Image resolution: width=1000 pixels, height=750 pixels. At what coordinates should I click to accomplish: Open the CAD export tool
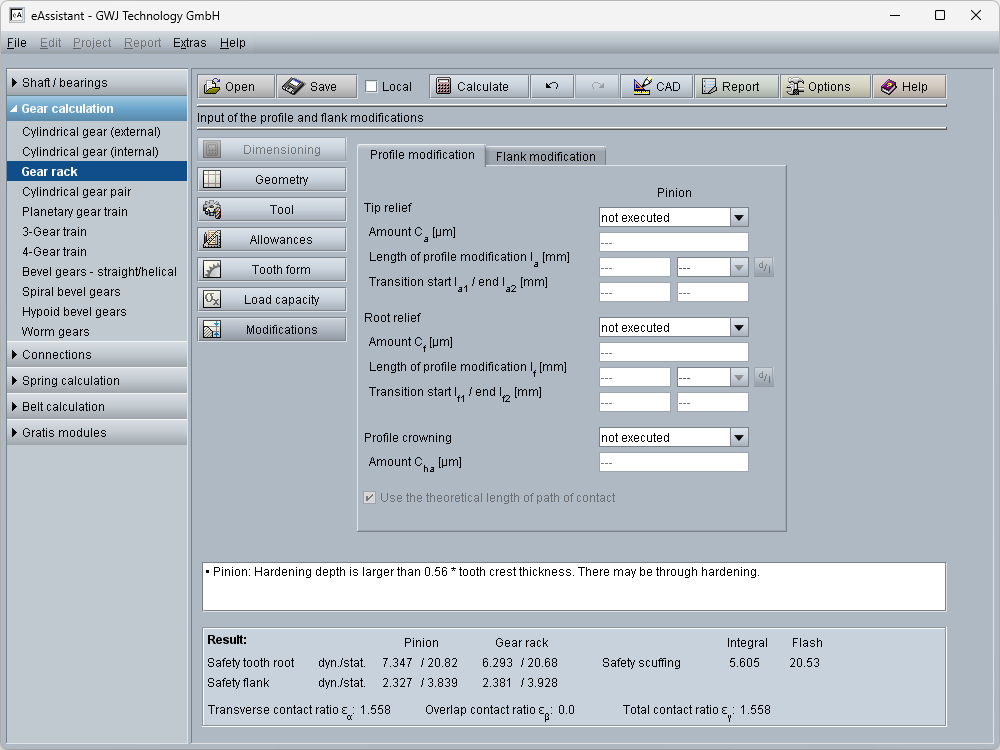[656, 87]
